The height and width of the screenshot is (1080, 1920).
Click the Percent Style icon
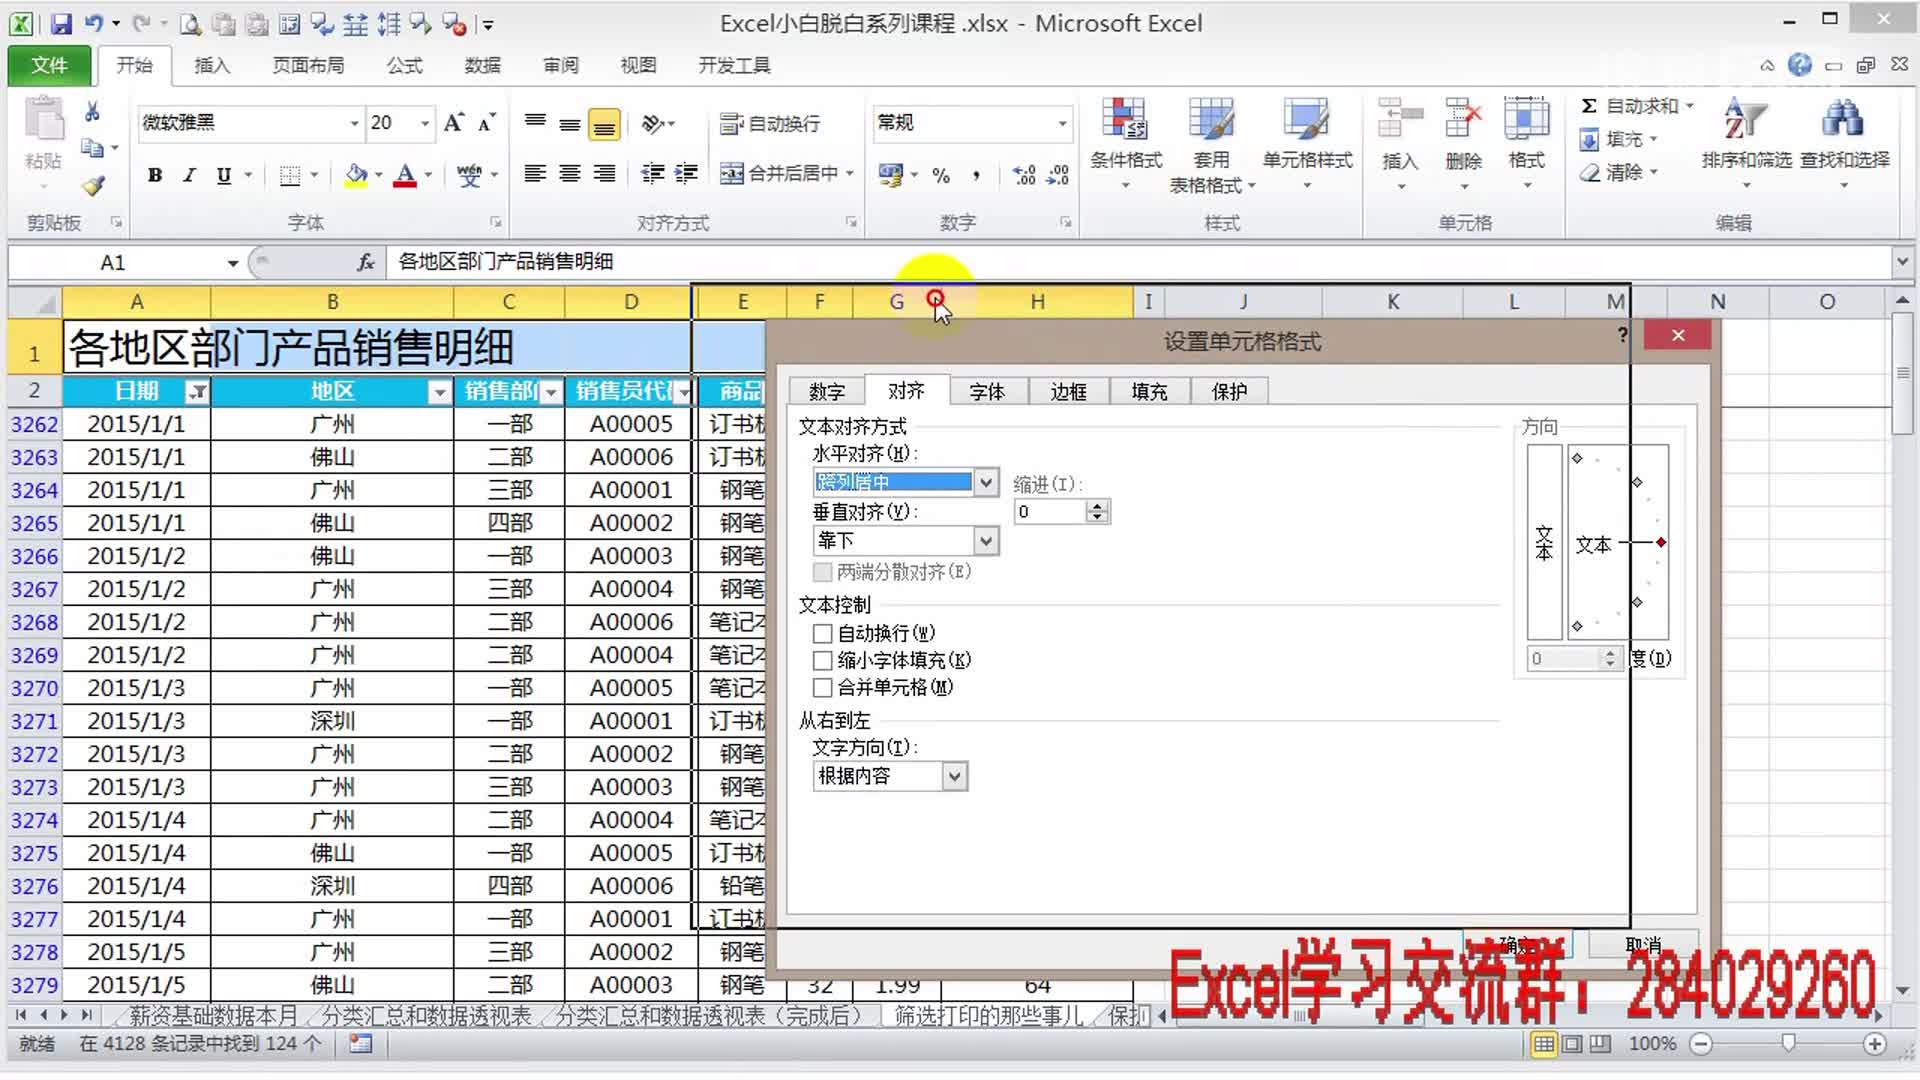[x=941, y=175]
